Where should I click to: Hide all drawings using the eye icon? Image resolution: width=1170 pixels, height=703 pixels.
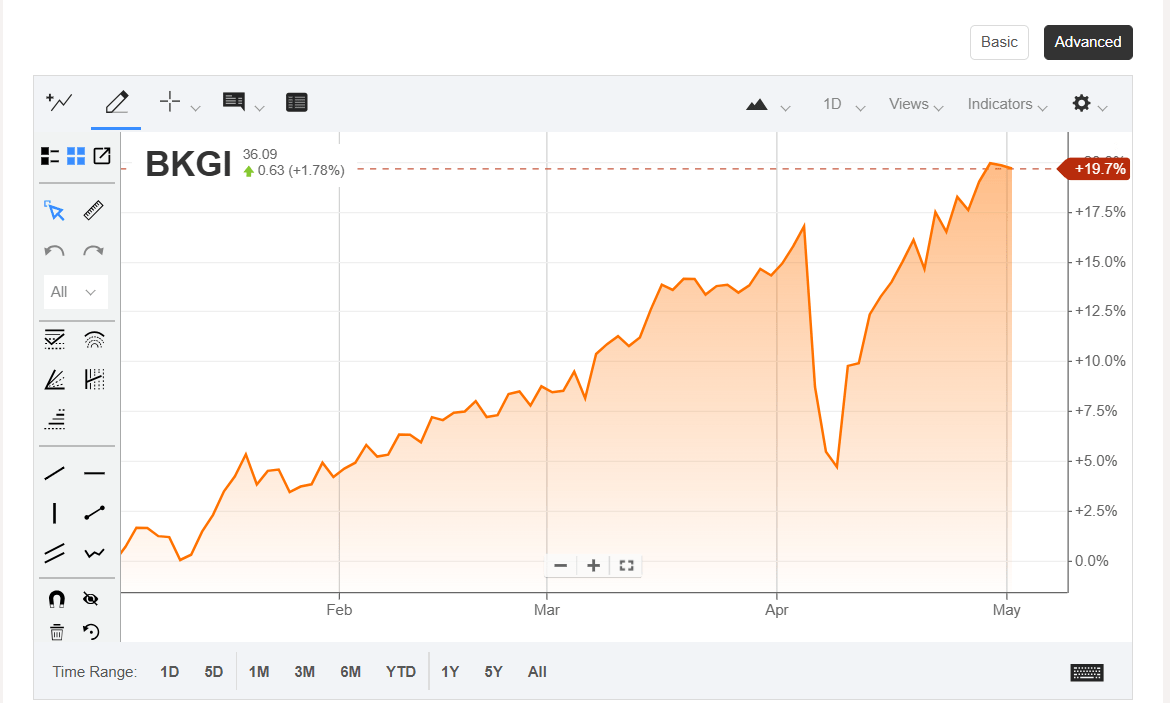pyautogui.click(x=91, y=597)
